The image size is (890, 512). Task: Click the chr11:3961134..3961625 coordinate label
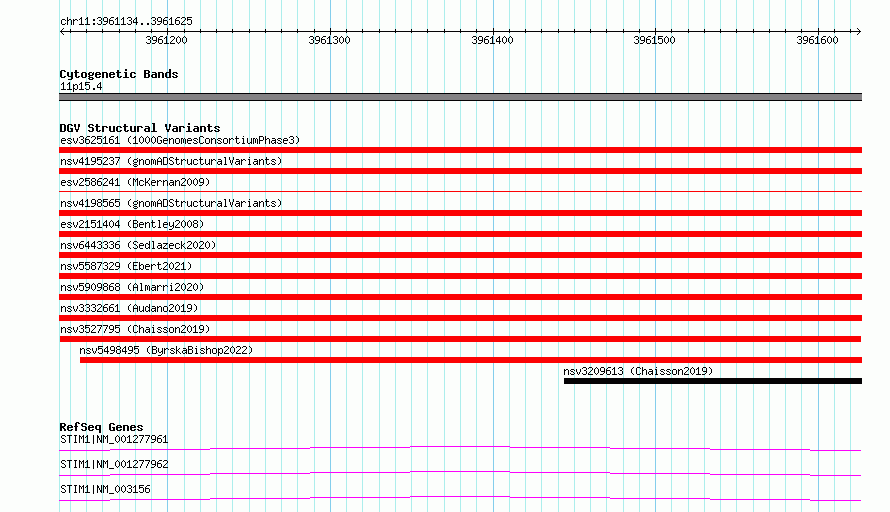pos(126,22)
